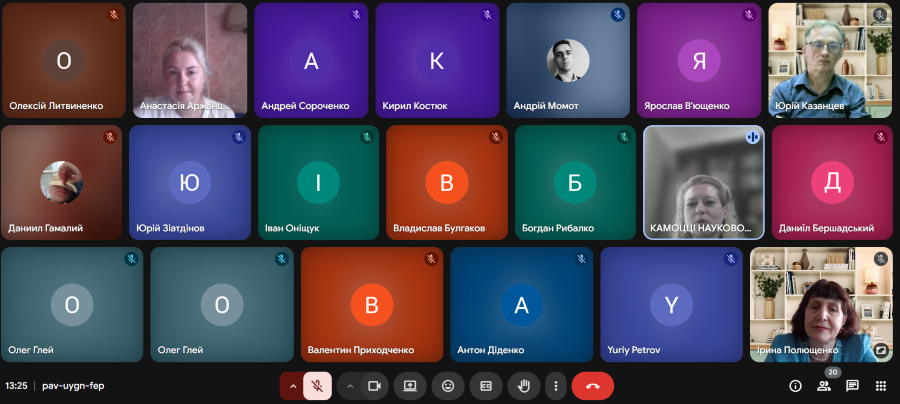Screen dimensions: 900x404
Task: Raise your hand in the meeting
Action: (x=523, y=385)
